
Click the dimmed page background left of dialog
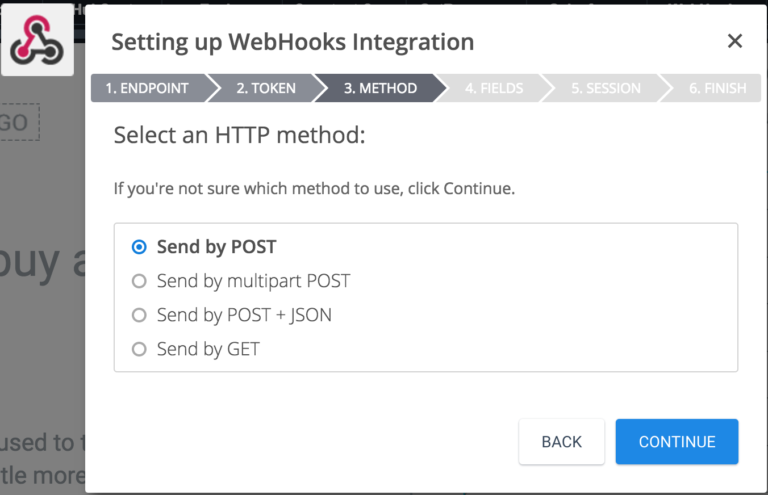pyautogui.click(x=40, y=330)
